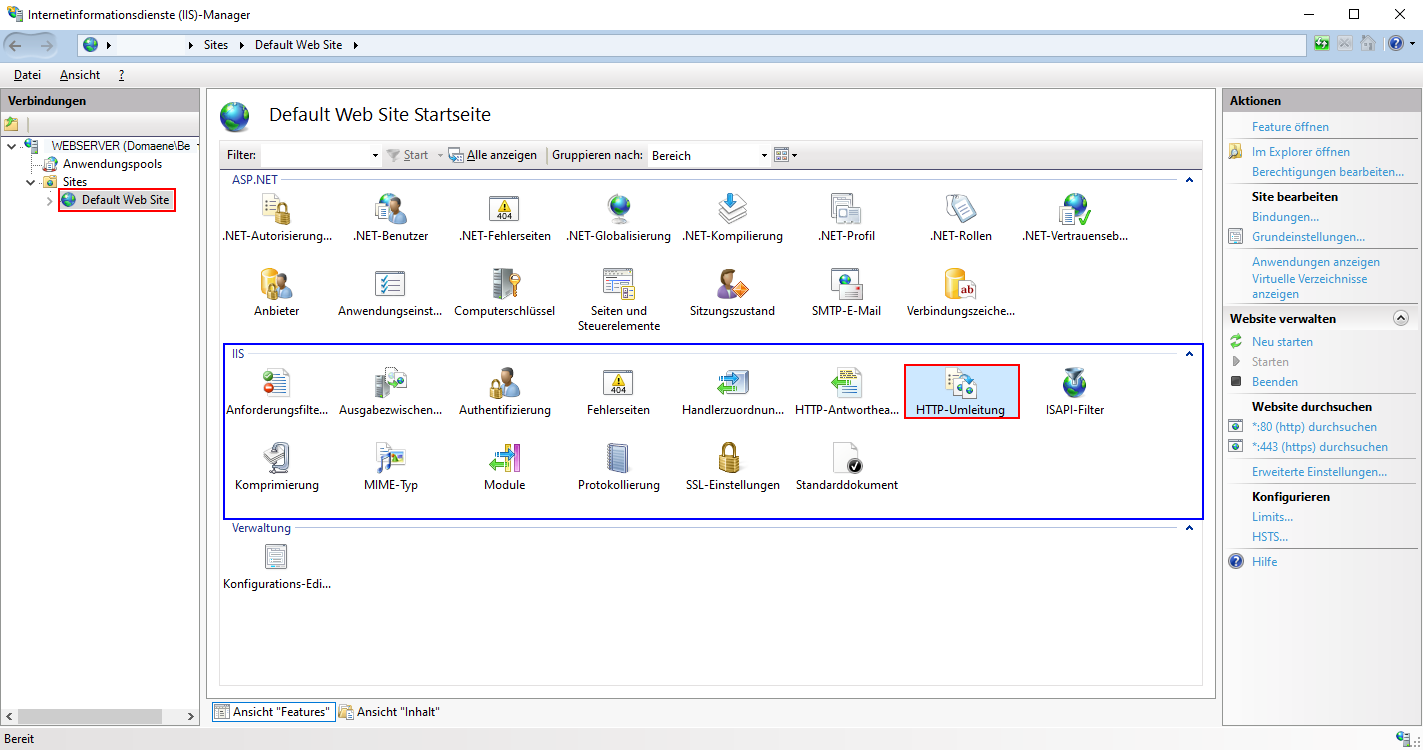Image resolution: width=1423 pixels, height=750 pixels.
Task: Open the Ansicht menu
Action: pyautogui.click(x=80, y=75)
